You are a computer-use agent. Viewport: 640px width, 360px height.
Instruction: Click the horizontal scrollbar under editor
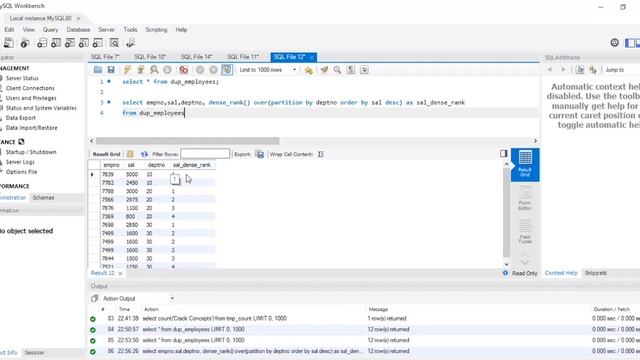click(188, 141)
